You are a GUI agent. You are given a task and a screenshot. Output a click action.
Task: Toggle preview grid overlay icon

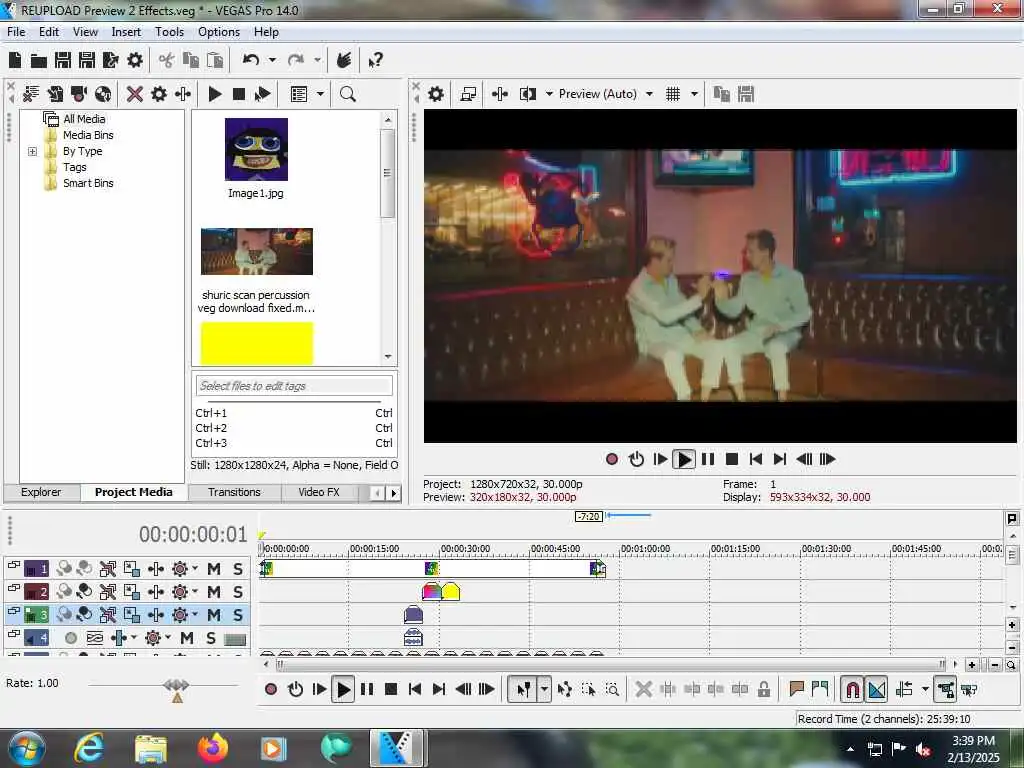(673, 94)
